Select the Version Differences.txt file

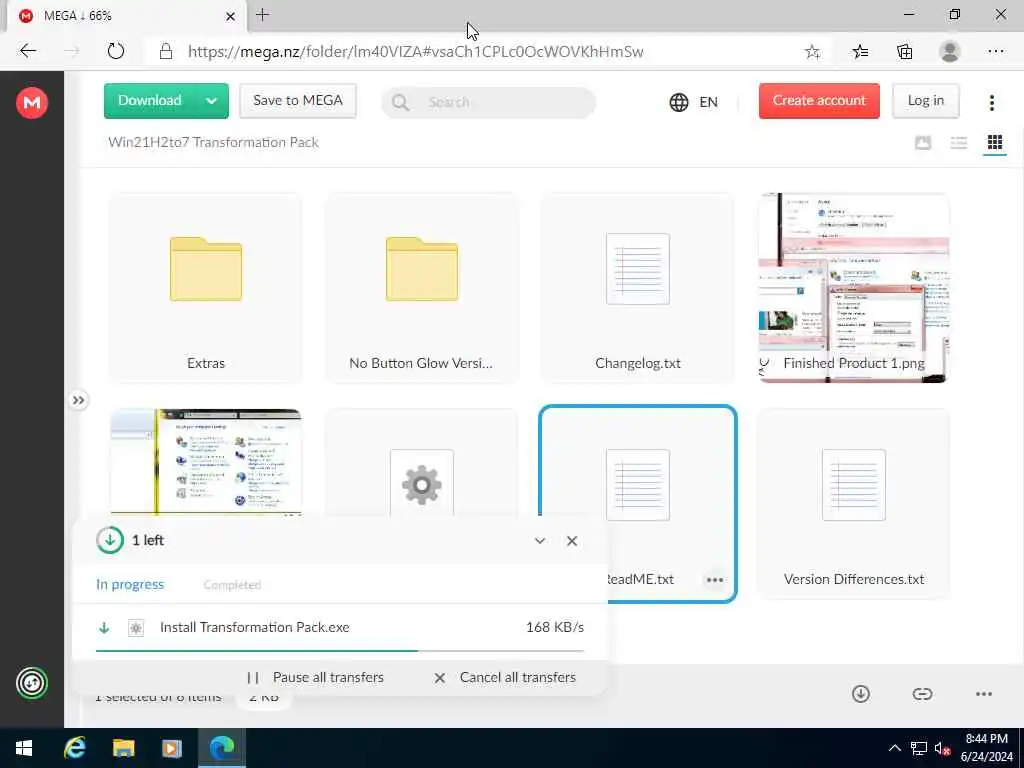(x=854, y=504)
